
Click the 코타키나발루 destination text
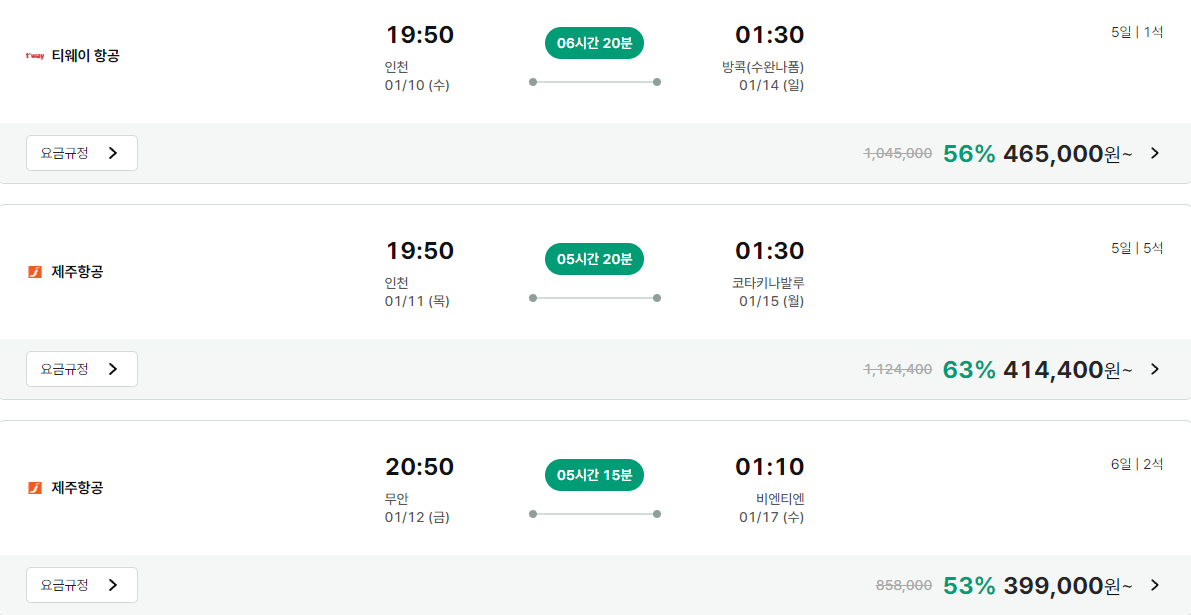pos(767,283)
